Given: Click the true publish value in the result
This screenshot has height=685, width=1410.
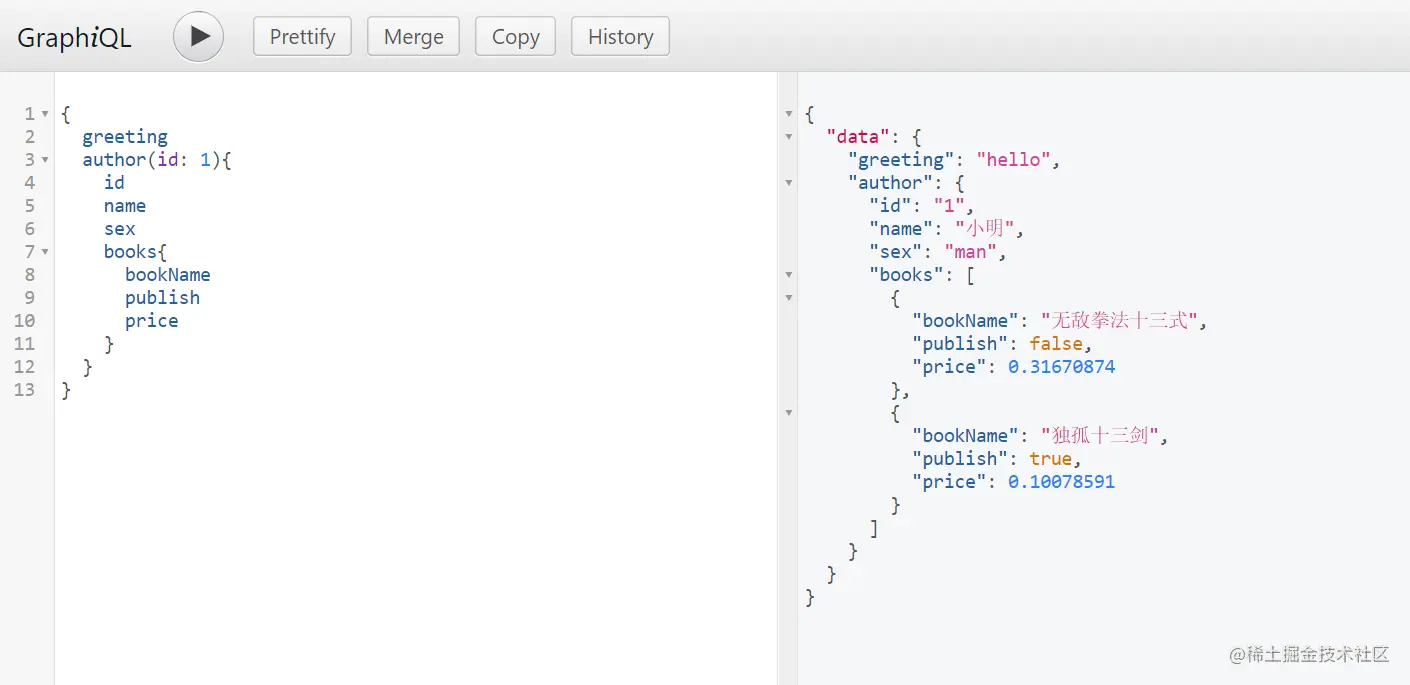Looking at the screenshot, I should click(1050, 459).
